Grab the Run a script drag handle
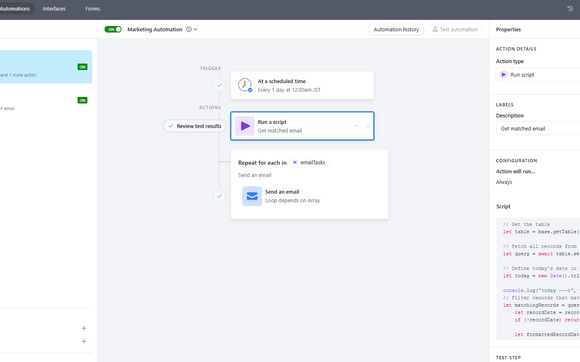The width and height of the screenshot is (580, 362). (368, 126)
